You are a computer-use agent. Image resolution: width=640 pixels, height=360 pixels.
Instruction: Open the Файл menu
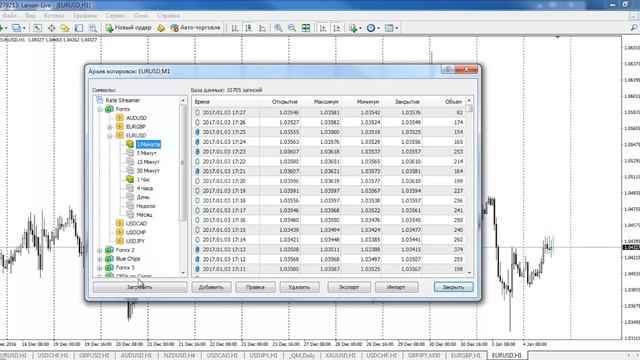pyautogui.click(x=9, y=16)
